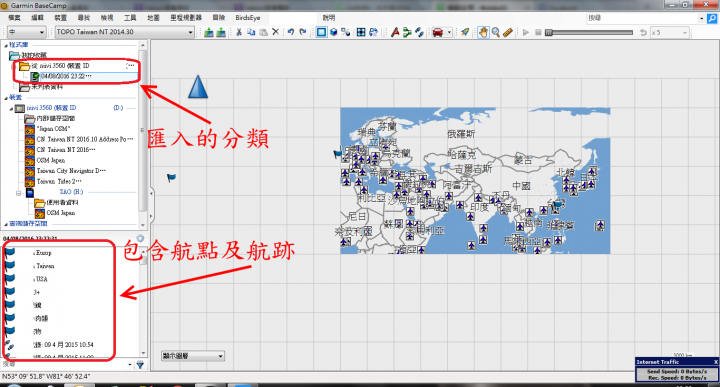Screen dimensions: 720x387
Task: Click the playback loop arrow icon
Action: 643,32
